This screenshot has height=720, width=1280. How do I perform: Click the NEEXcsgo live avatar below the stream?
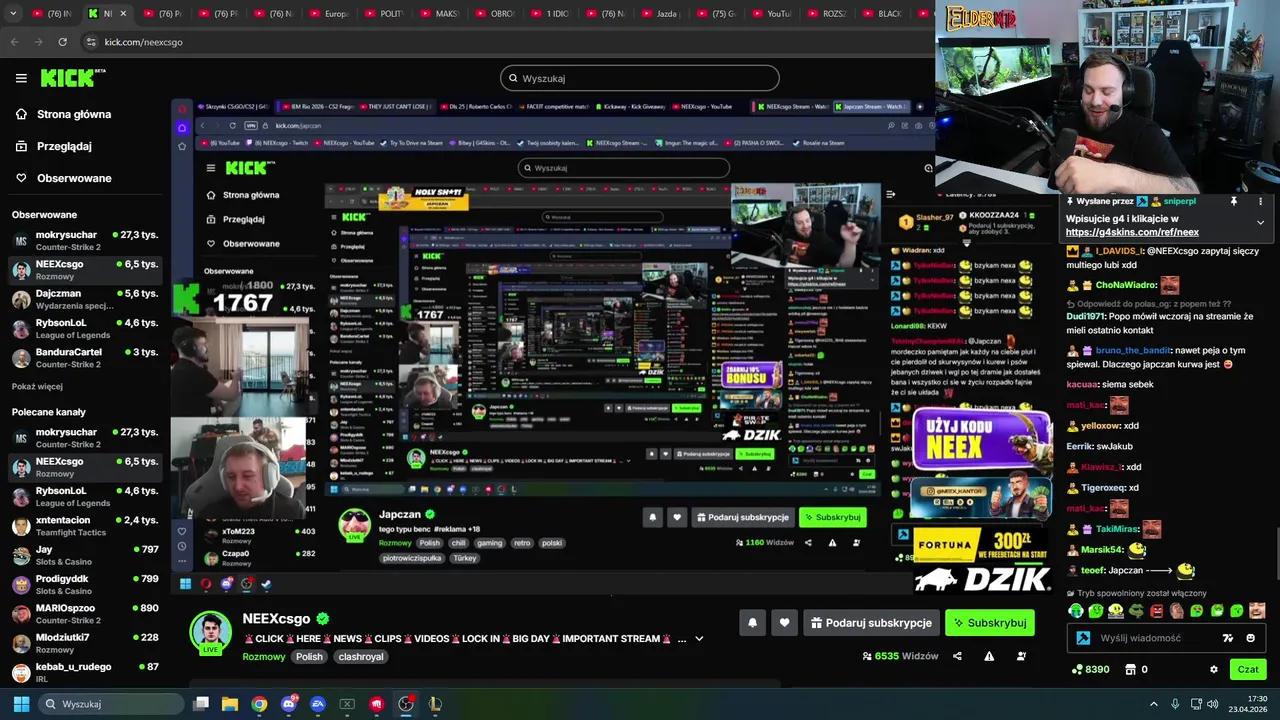pos(211,632)
